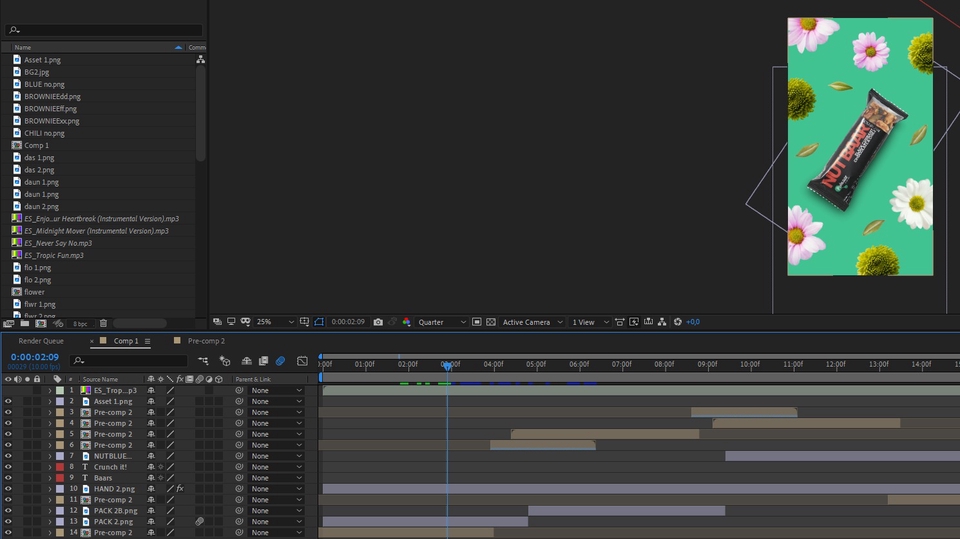Click the exposure value +0,0
The image size is (960, 539).
[x=693, y=322]
